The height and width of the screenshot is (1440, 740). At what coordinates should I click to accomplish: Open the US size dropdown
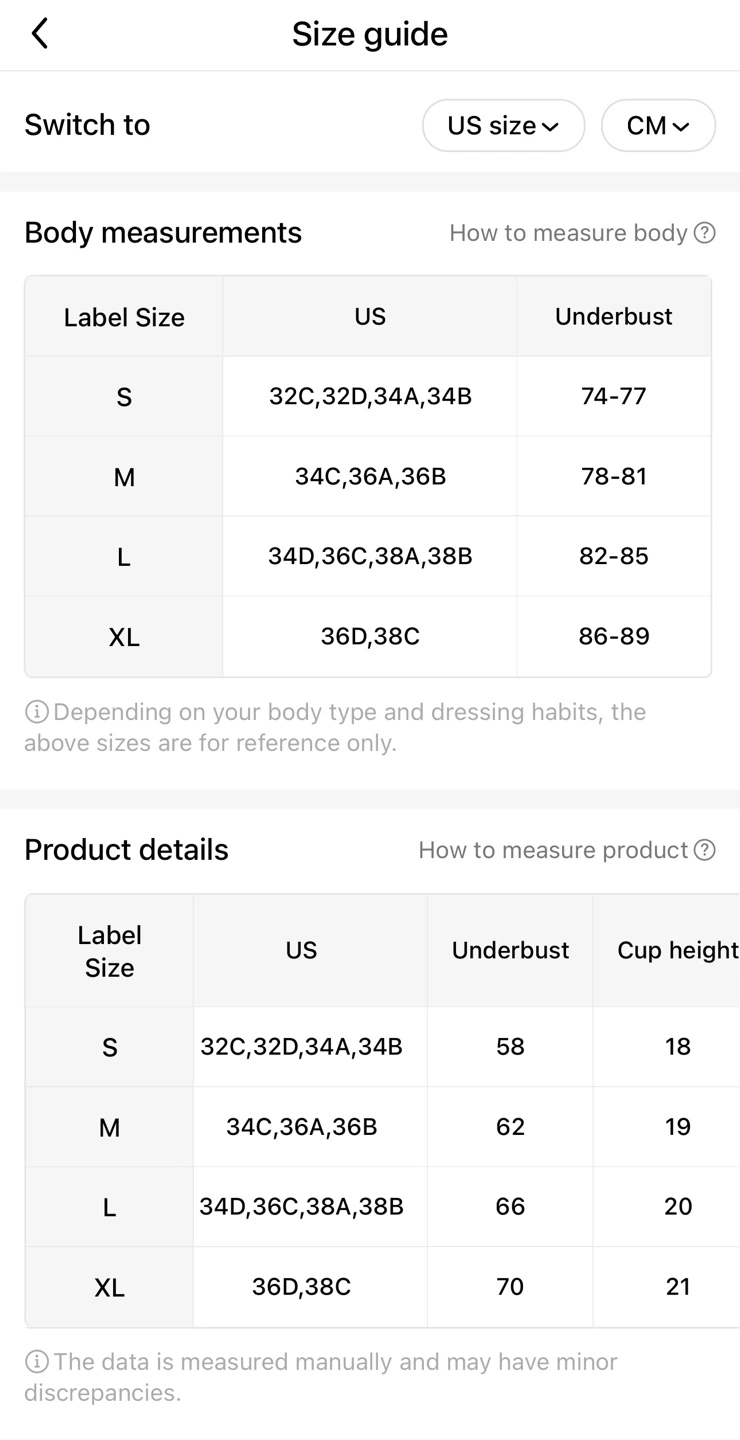[503, 125]
